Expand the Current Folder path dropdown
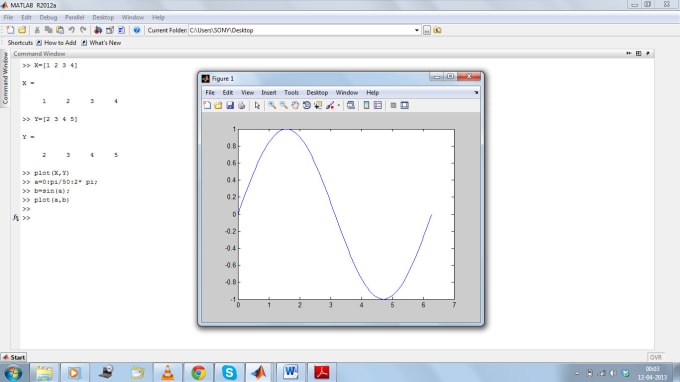Viewport: 680px width, 382px height. point(417,30)
